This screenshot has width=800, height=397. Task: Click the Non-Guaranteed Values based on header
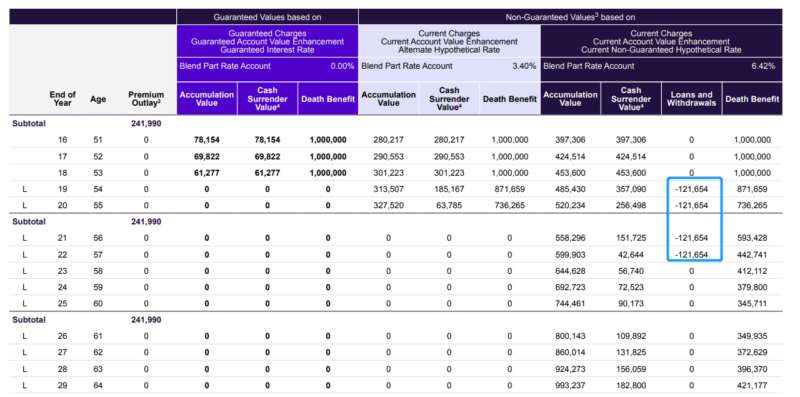point(570,17)
